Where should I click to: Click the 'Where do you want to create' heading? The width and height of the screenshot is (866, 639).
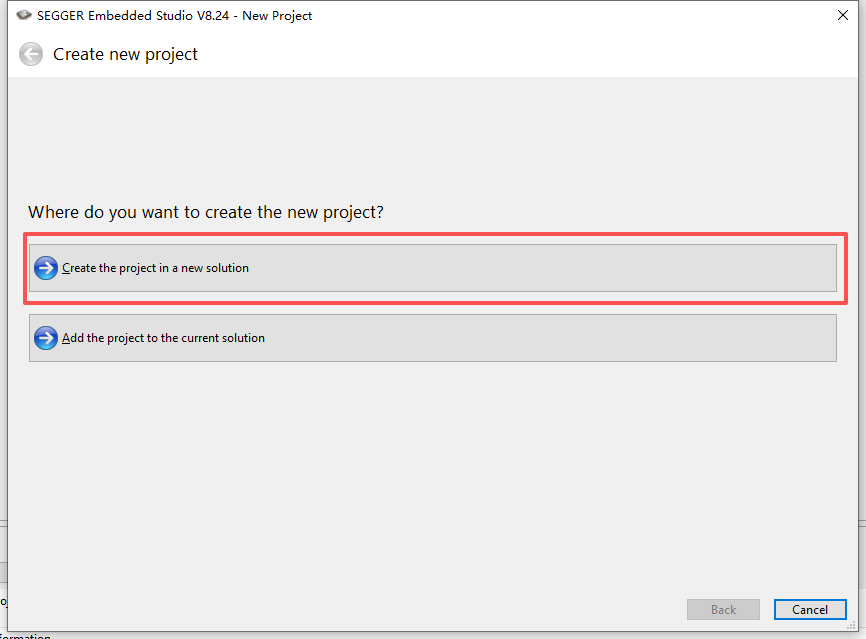206,212
